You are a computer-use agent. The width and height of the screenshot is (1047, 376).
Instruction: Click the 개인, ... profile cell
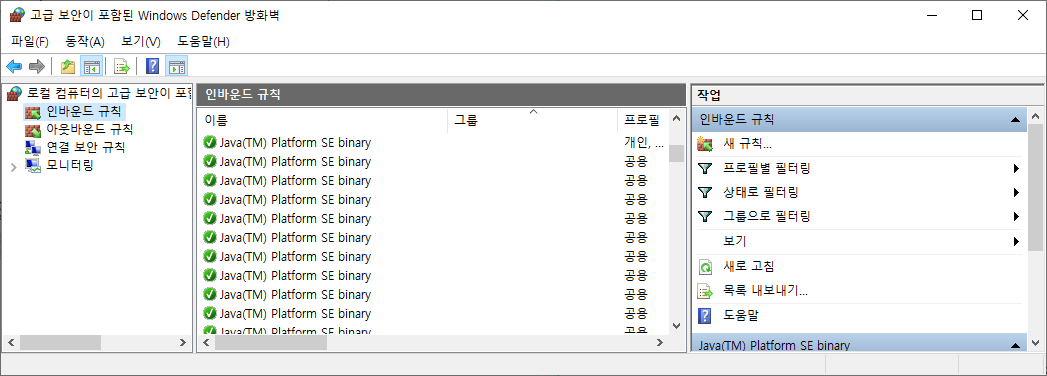tap(644, 142)
